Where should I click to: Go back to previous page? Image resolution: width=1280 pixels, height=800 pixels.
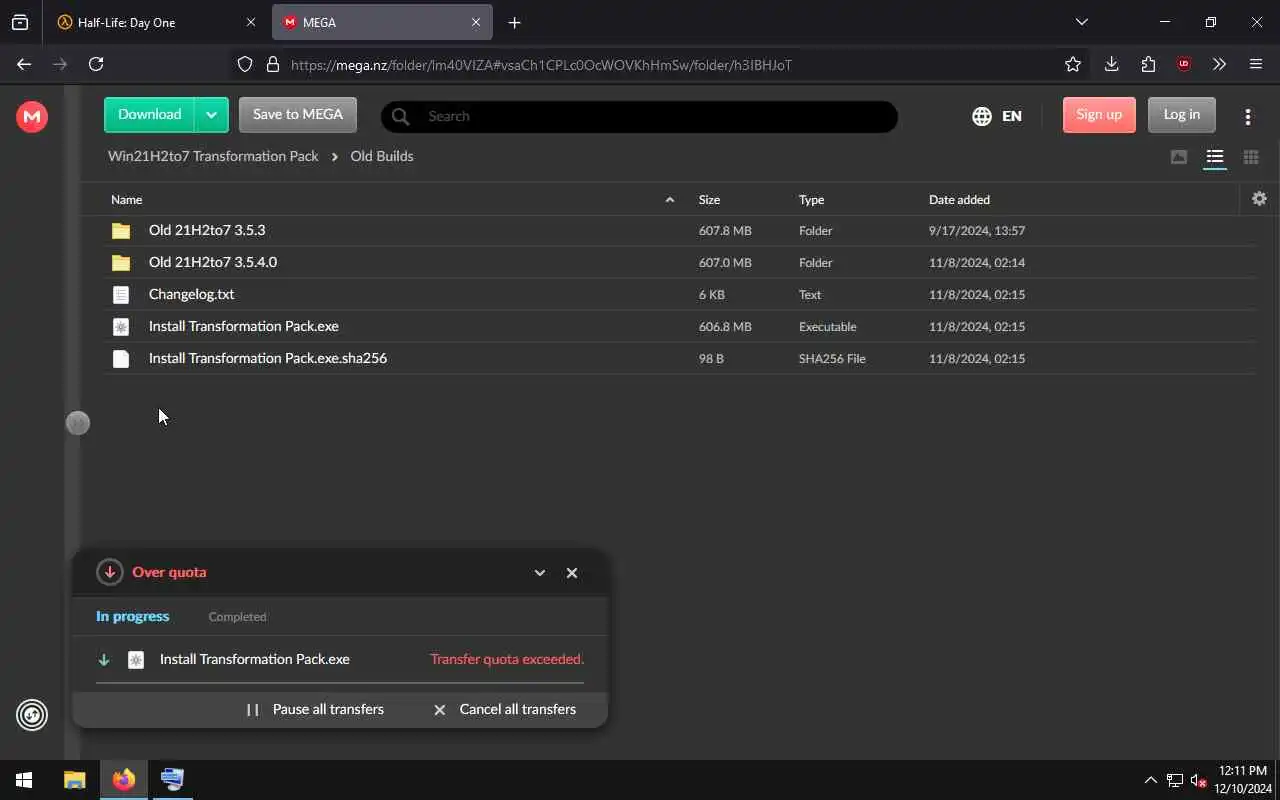click(x=24, y=64)
